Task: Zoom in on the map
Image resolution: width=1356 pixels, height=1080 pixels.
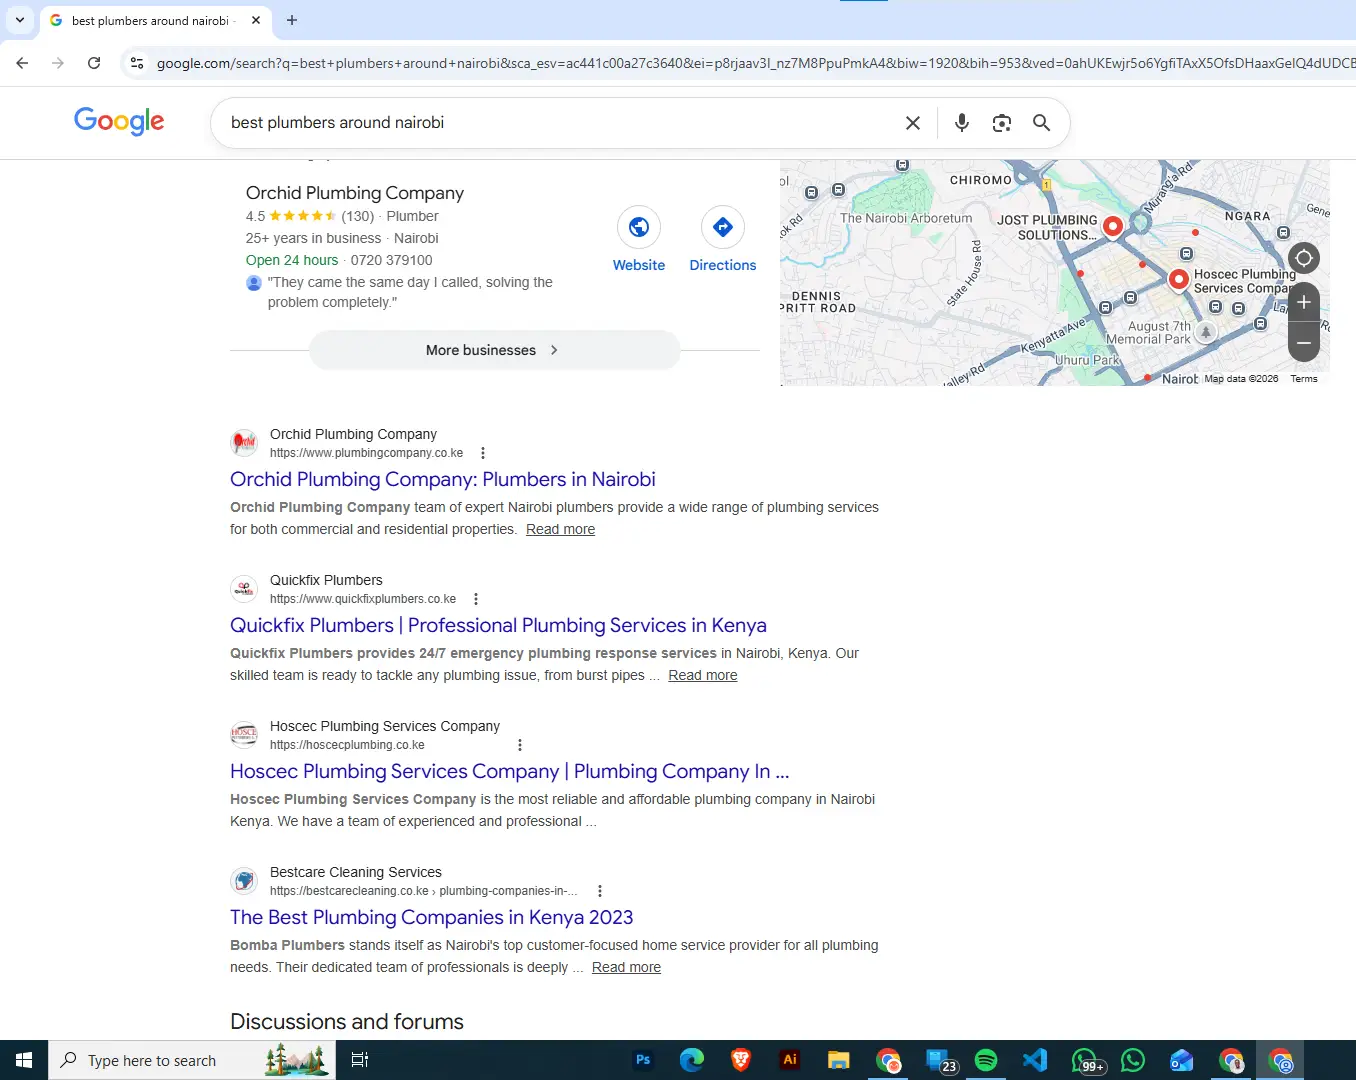Action: [x=1304, y=302]
